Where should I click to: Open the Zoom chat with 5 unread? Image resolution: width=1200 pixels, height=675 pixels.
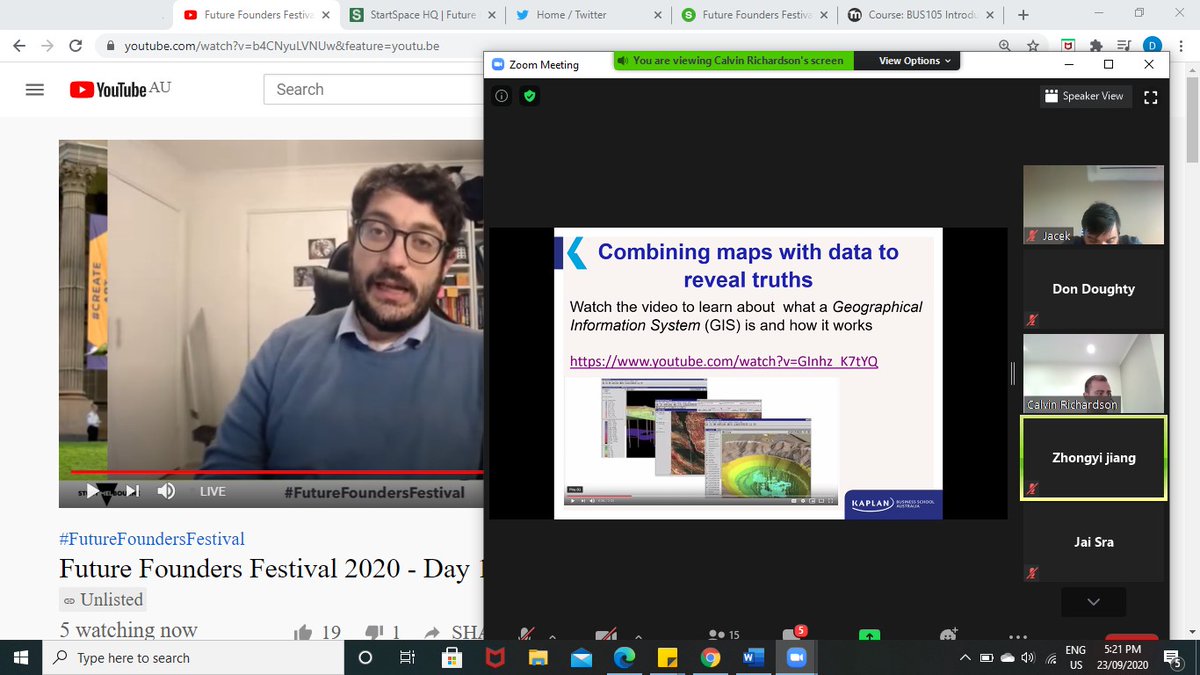(793, 633)
